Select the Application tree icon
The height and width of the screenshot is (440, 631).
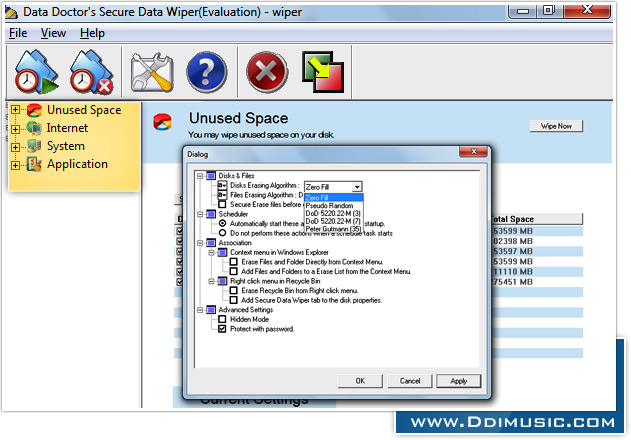35,164
